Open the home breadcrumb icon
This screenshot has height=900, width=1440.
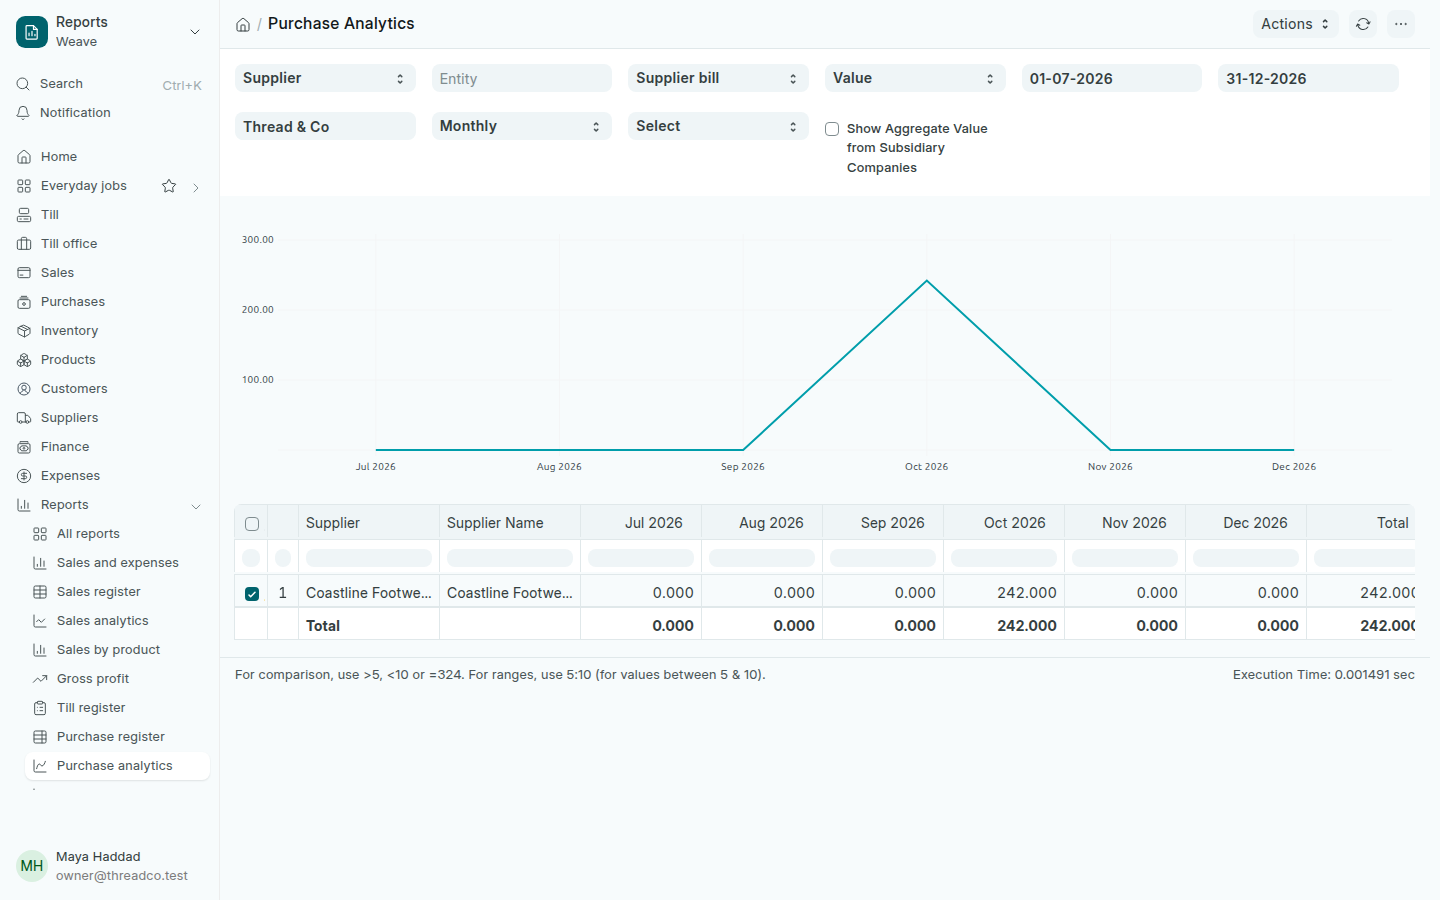pos(243,25)
